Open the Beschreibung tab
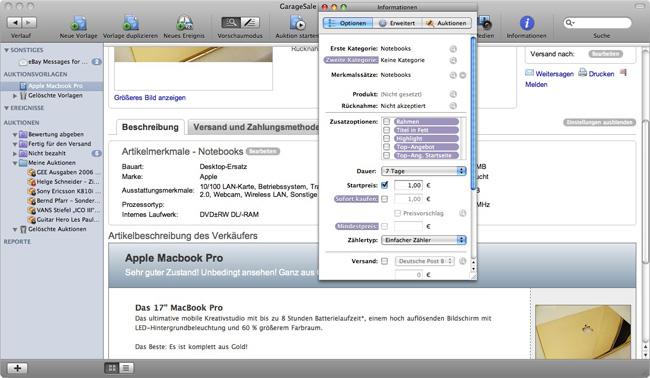 point(150,127)
